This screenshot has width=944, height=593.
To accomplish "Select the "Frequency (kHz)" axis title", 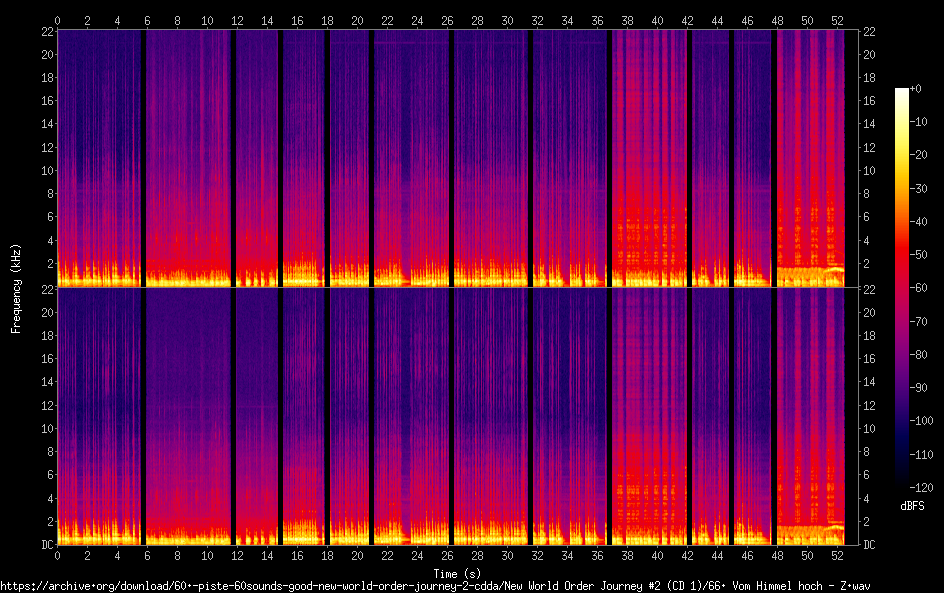I will tap(16, 288).
